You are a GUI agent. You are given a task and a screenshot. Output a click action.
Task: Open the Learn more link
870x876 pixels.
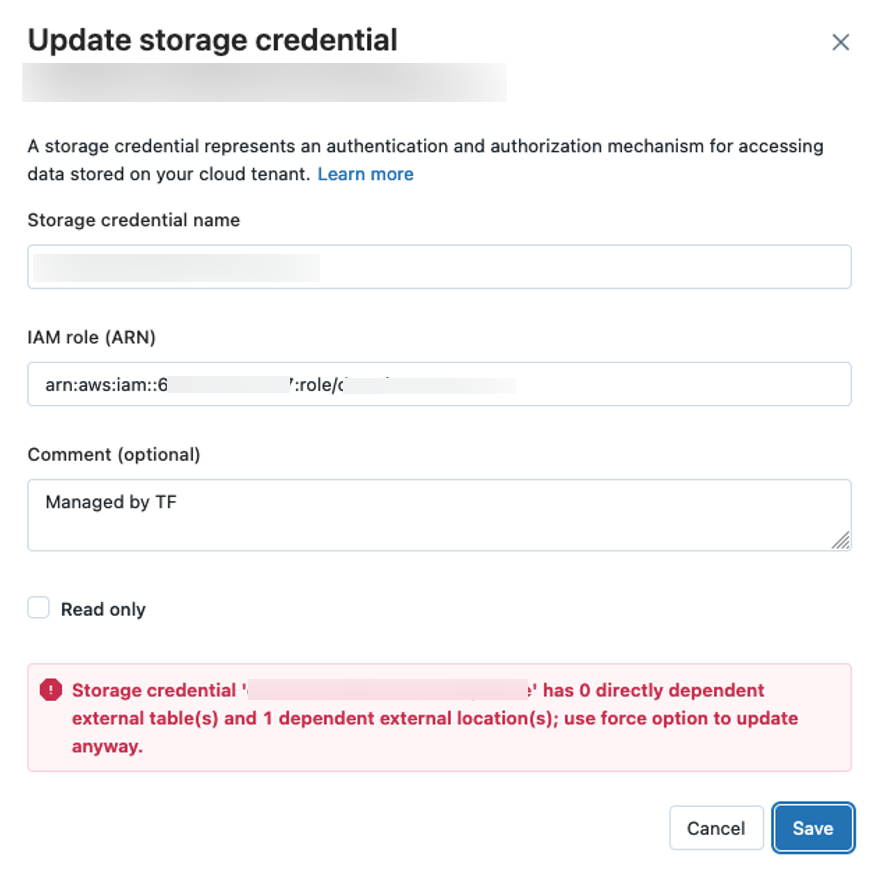pos(365,174)
